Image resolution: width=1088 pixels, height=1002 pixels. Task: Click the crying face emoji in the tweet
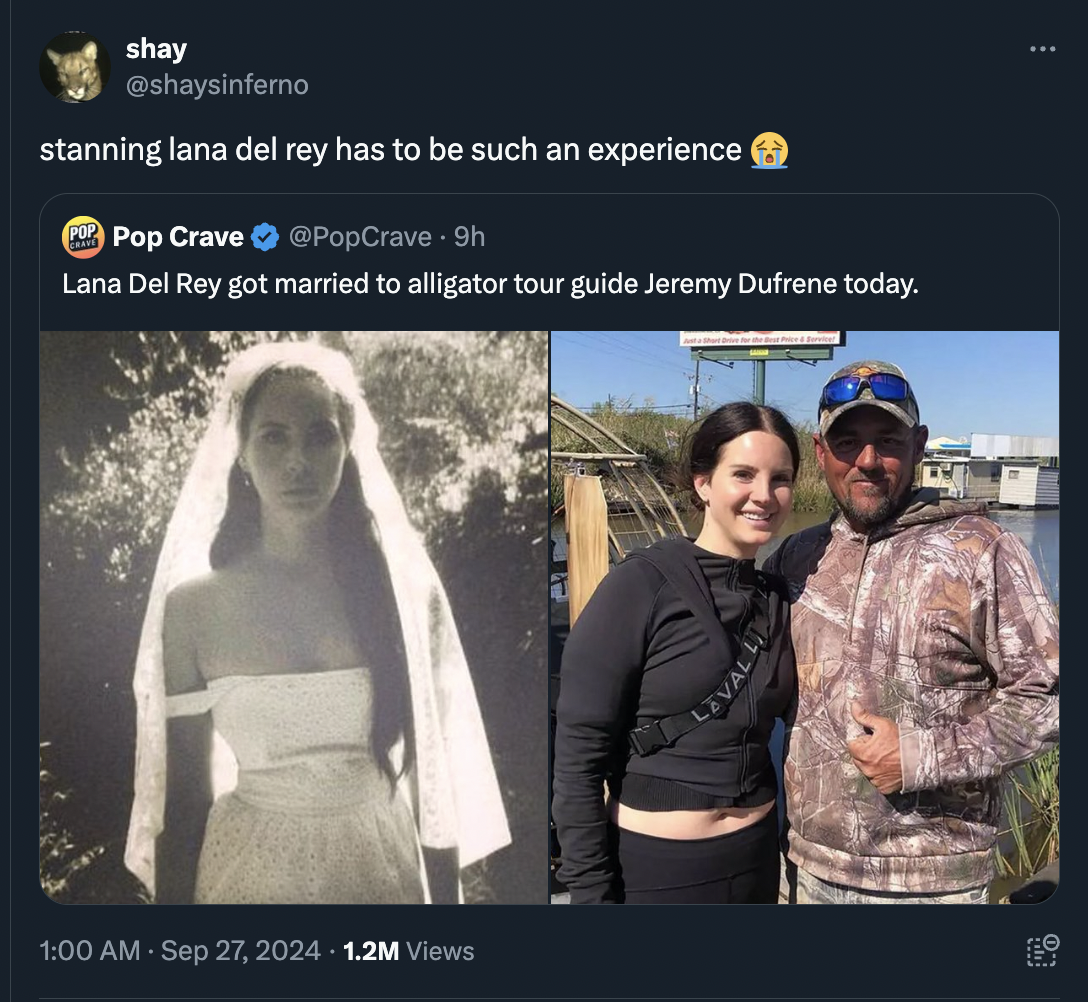(770, 151)
